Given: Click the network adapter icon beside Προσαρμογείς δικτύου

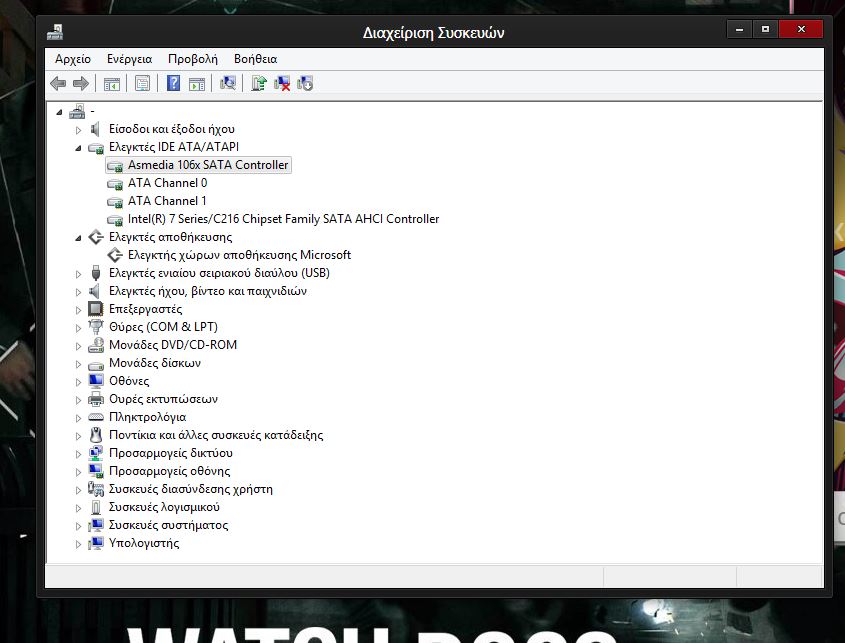Looking at the screenshot, I should [x=96, y=453].
